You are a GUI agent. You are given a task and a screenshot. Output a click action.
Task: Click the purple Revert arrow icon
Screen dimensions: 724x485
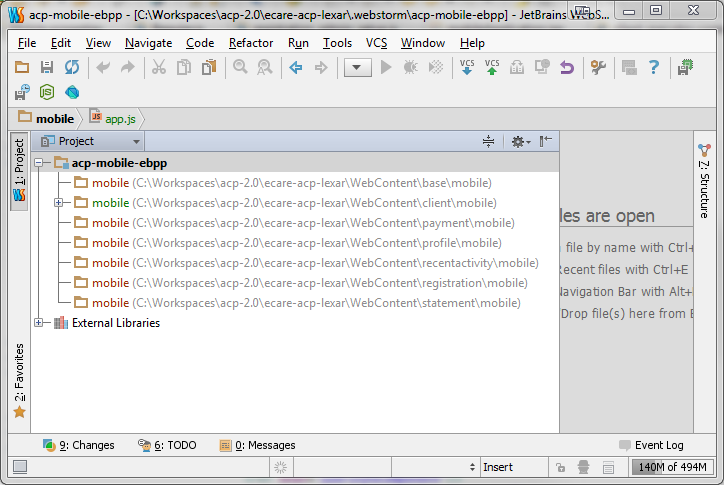[567, 67]
